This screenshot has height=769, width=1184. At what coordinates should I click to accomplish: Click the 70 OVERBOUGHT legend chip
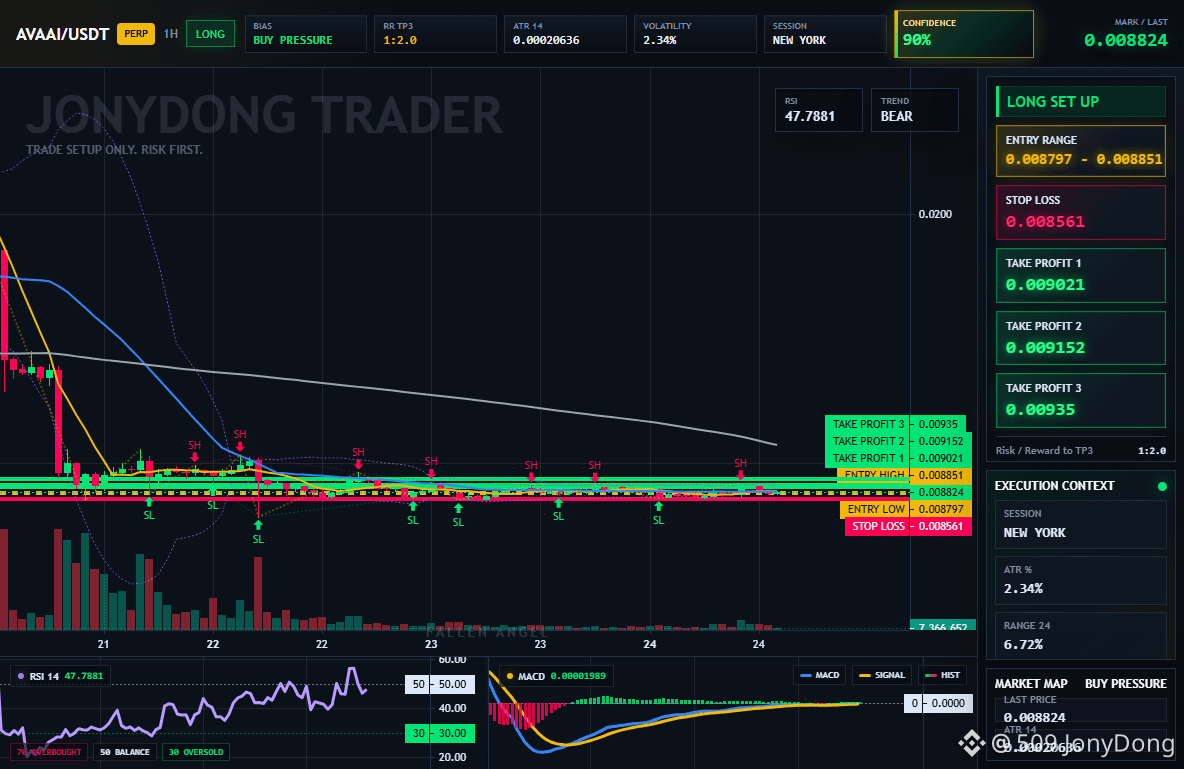point(49,752)
